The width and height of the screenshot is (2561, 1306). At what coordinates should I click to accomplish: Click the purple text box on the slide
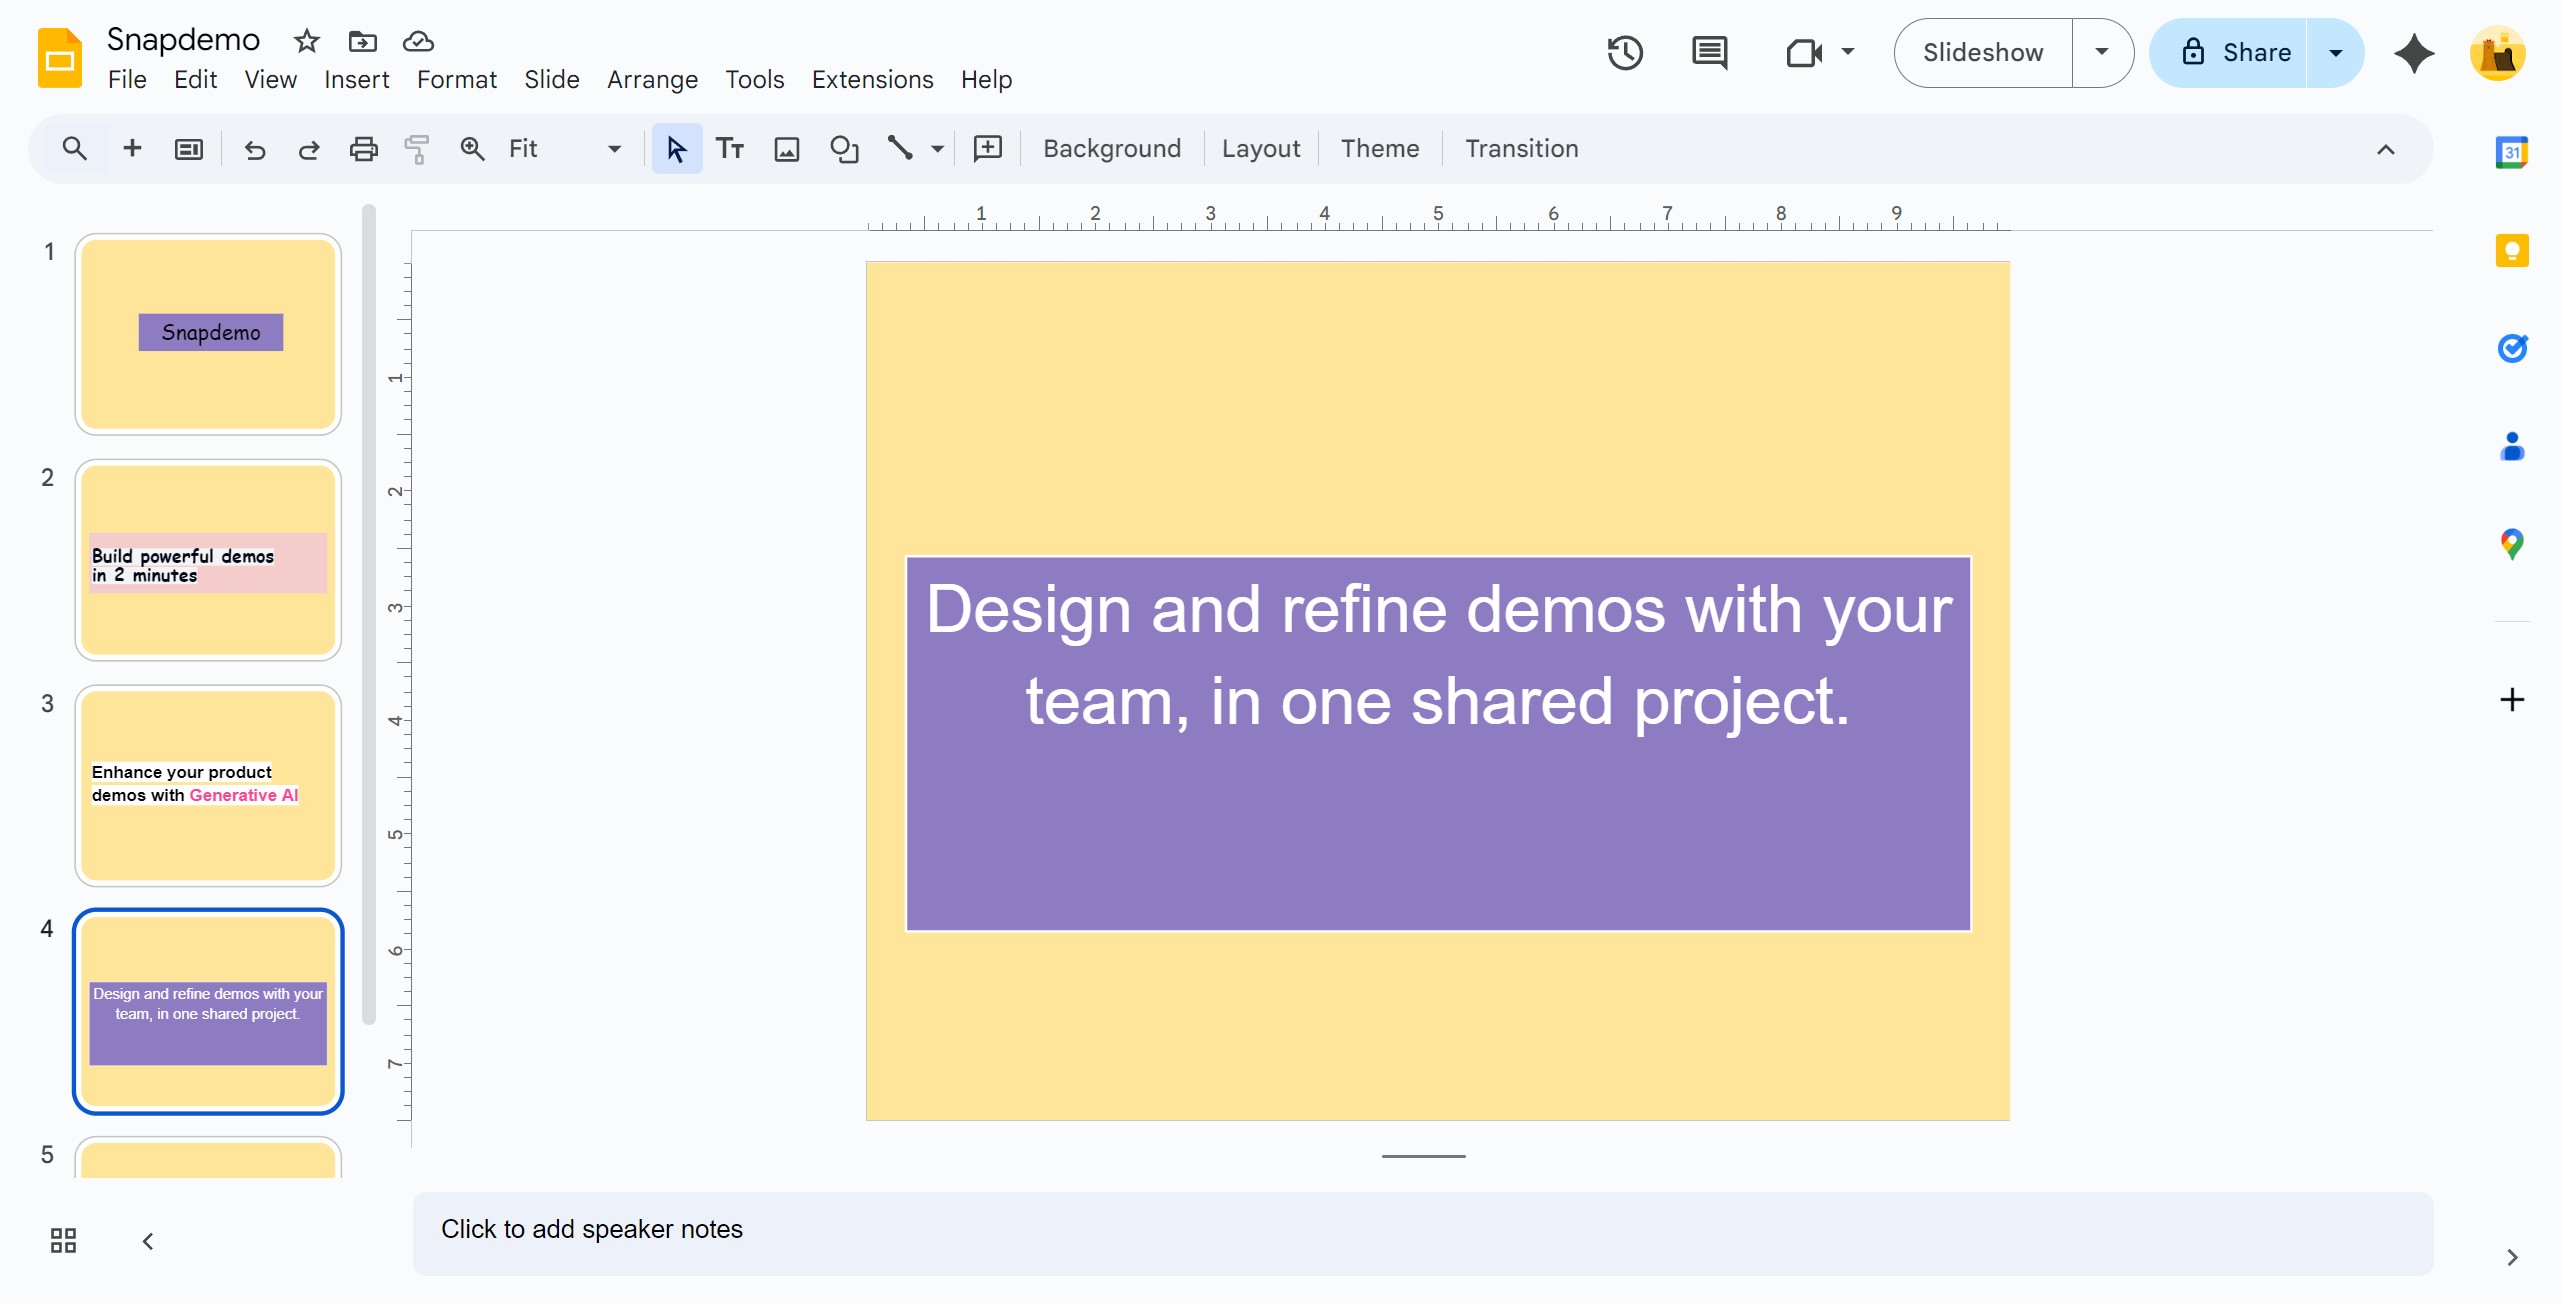(x=1438, y=743)
